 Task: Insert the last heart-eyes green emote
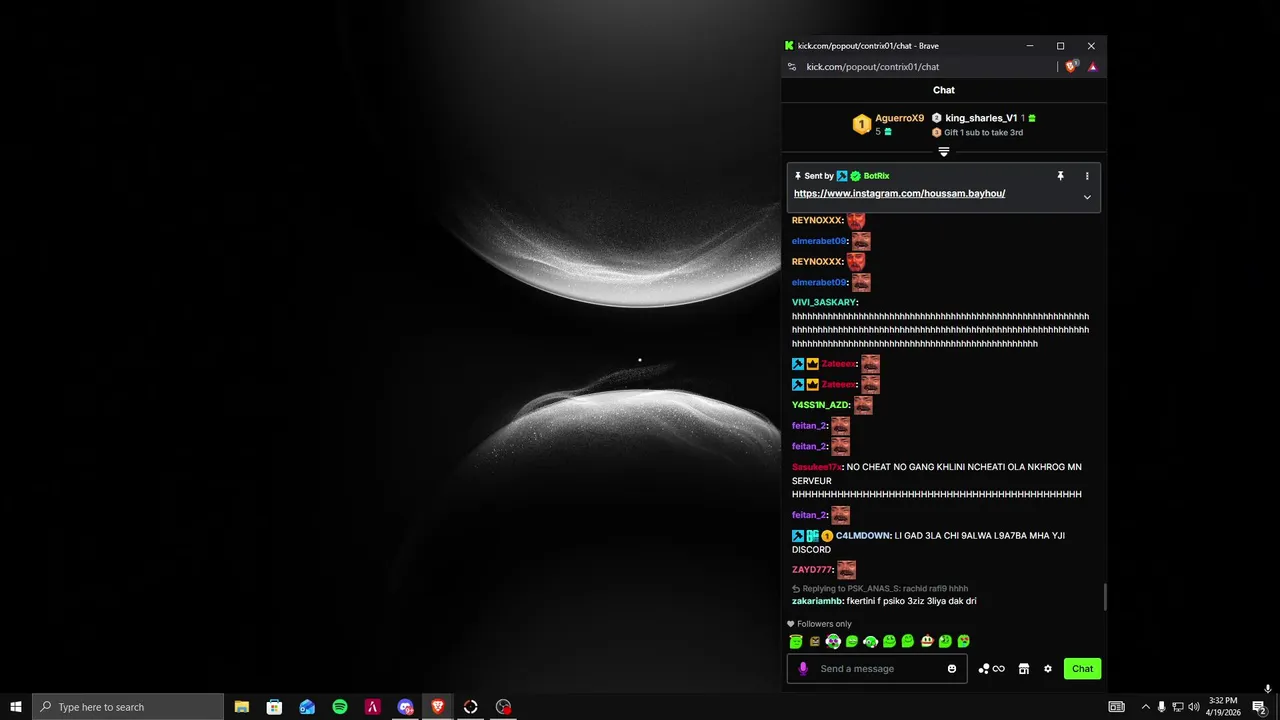coord(964,641)
